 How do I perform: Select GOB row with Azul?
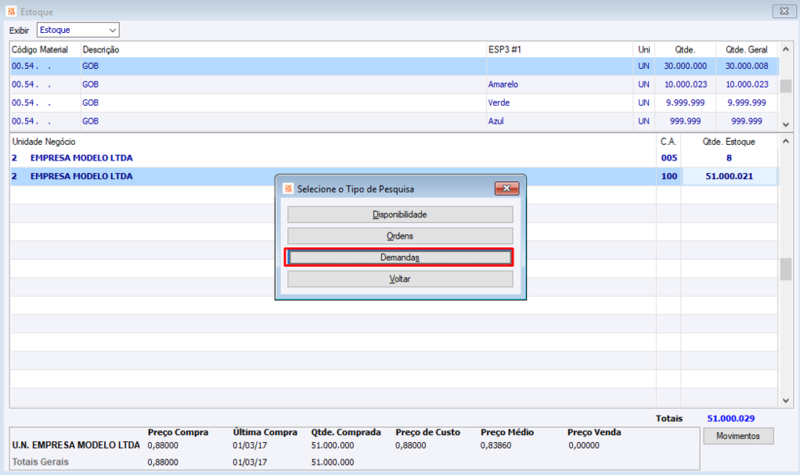tap(394, 121)
